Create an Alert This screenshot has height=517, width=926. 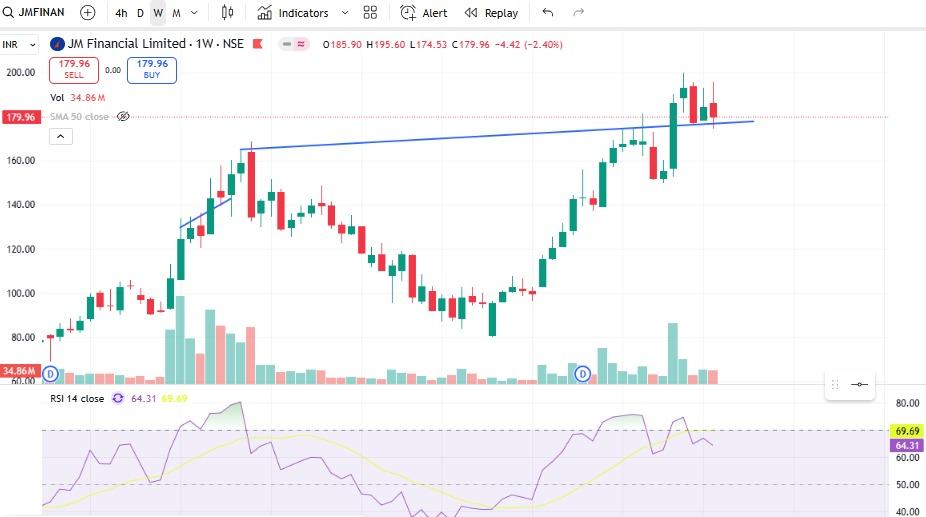pyautogui.click(x=424, y=12)
